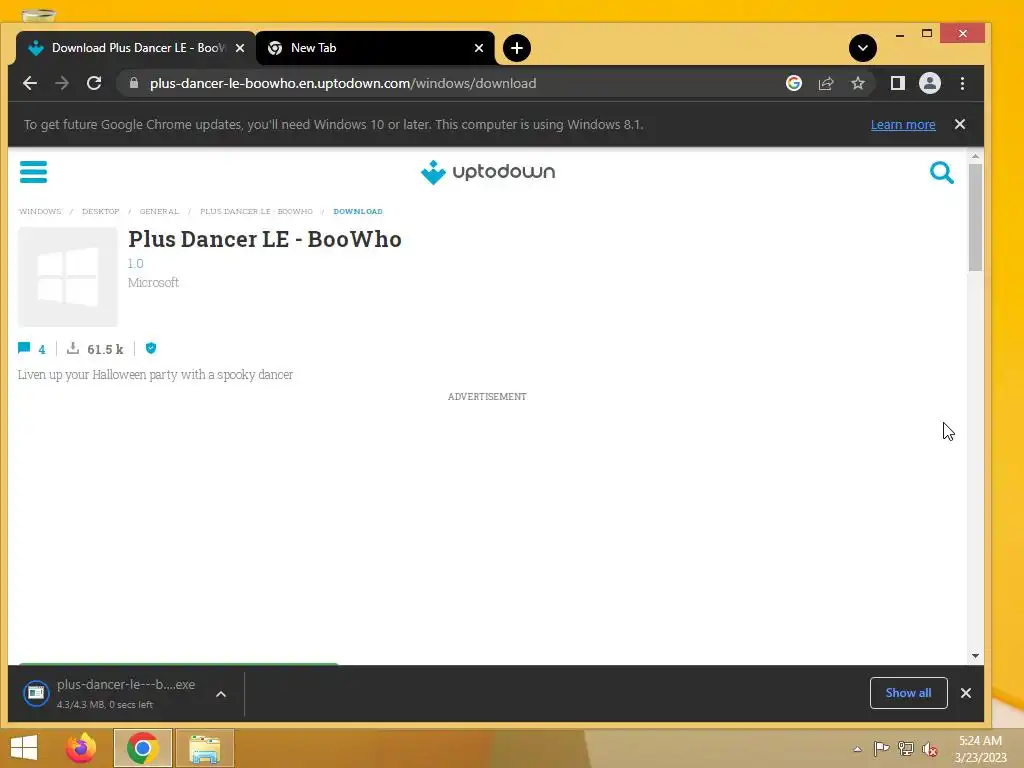Close the Download Plus Dancer LE tab
The image size is (1024, 768).
click(240, 48)
